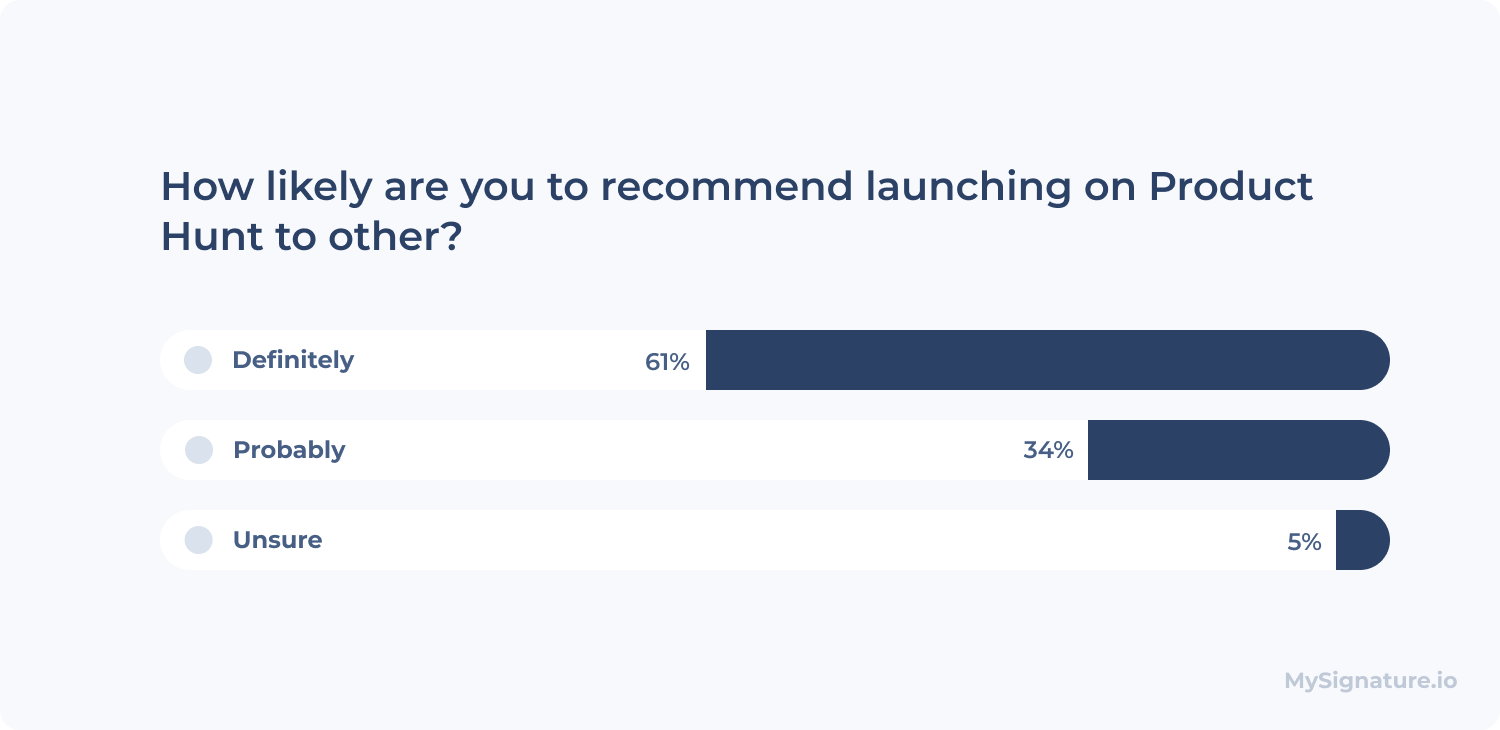Select the Probably radio circle
This screenshot has width=1500, height=730.
tap(199, 450)
